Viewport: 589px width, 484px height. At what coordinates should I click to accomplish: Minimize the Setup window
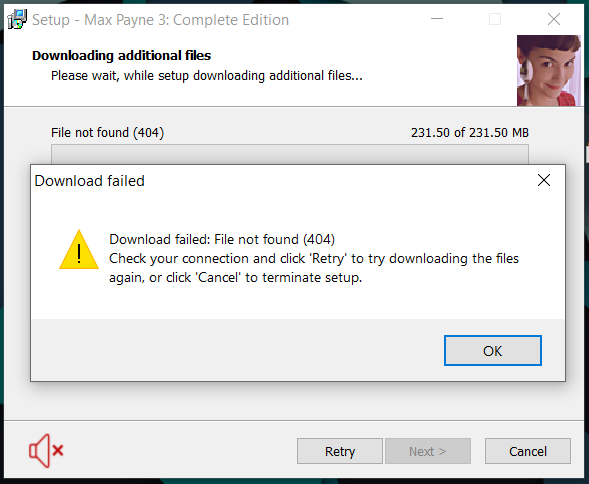tap(437, 19)
